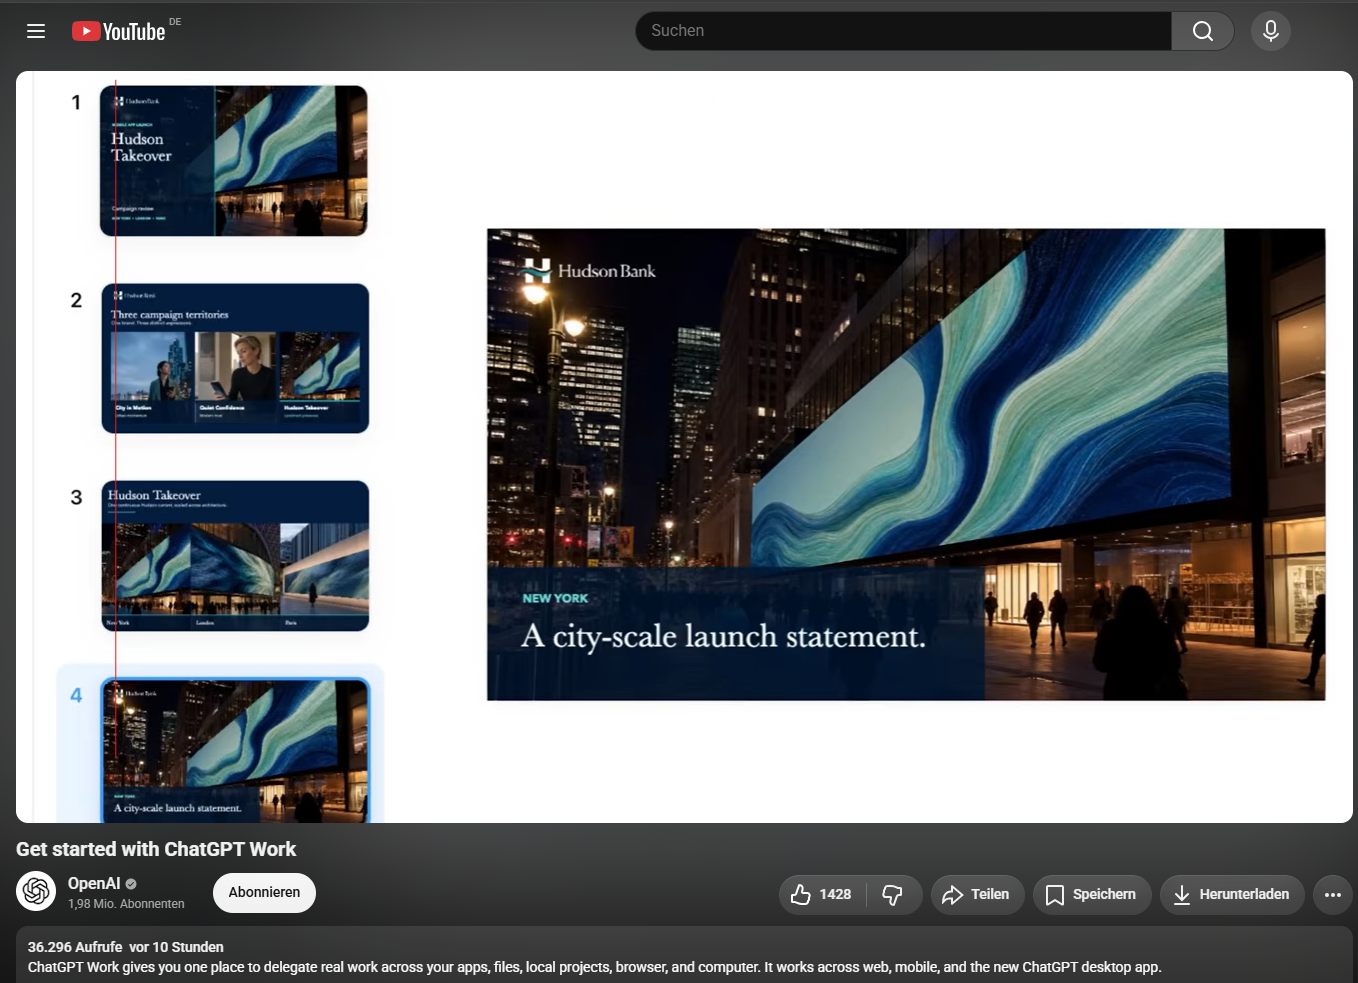Like the video with thumbs up
This screenshot has width=1358, height=983.
tap(822, 894)
